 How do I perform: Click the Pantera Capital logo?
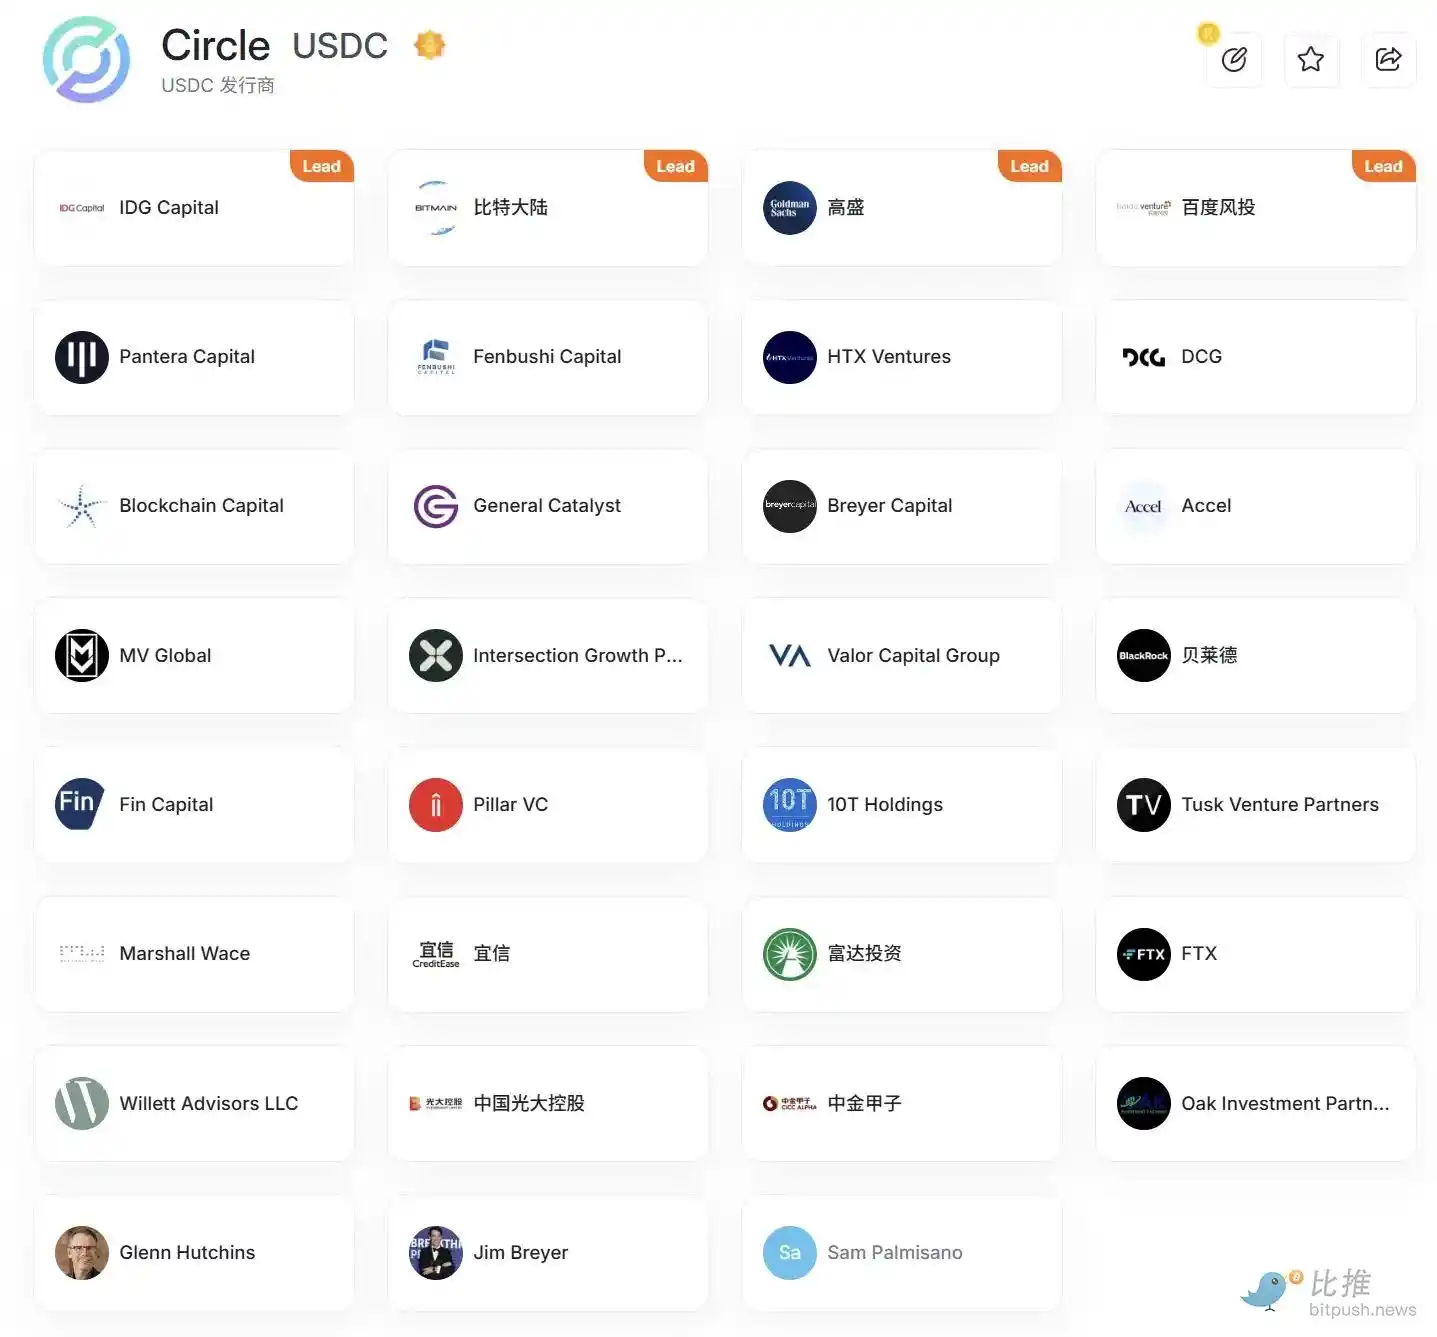click(82, 357)
